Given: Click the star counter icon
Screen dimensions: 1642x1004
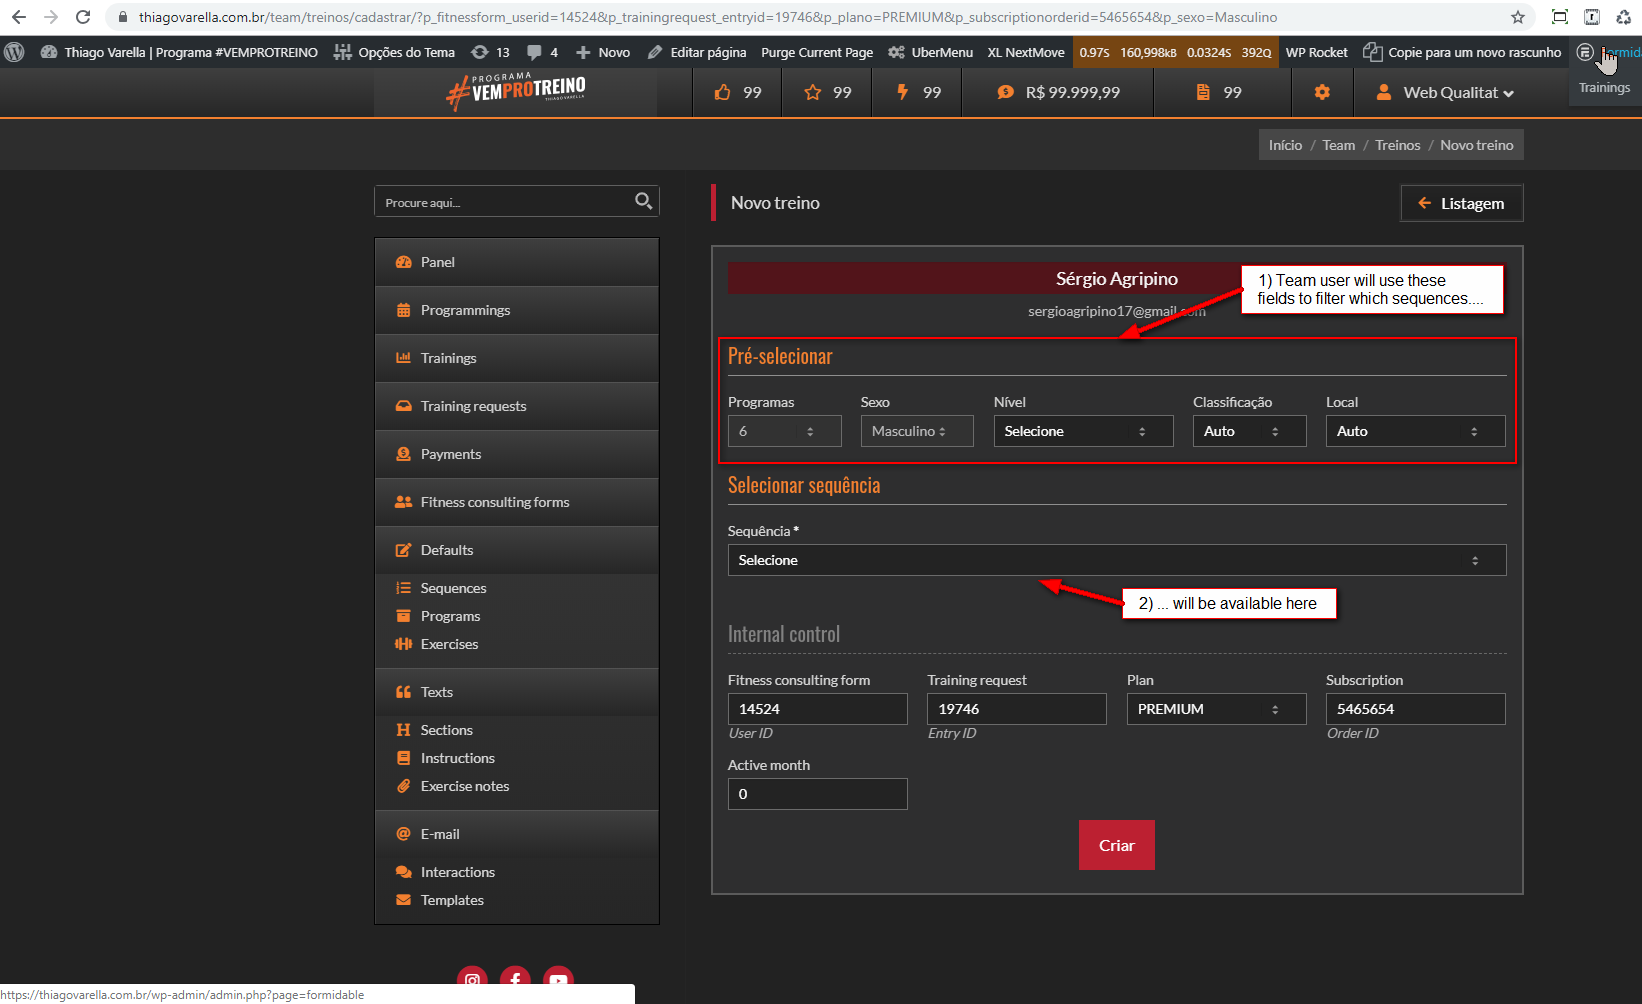Looking at the screenshot, I should 813,92.
